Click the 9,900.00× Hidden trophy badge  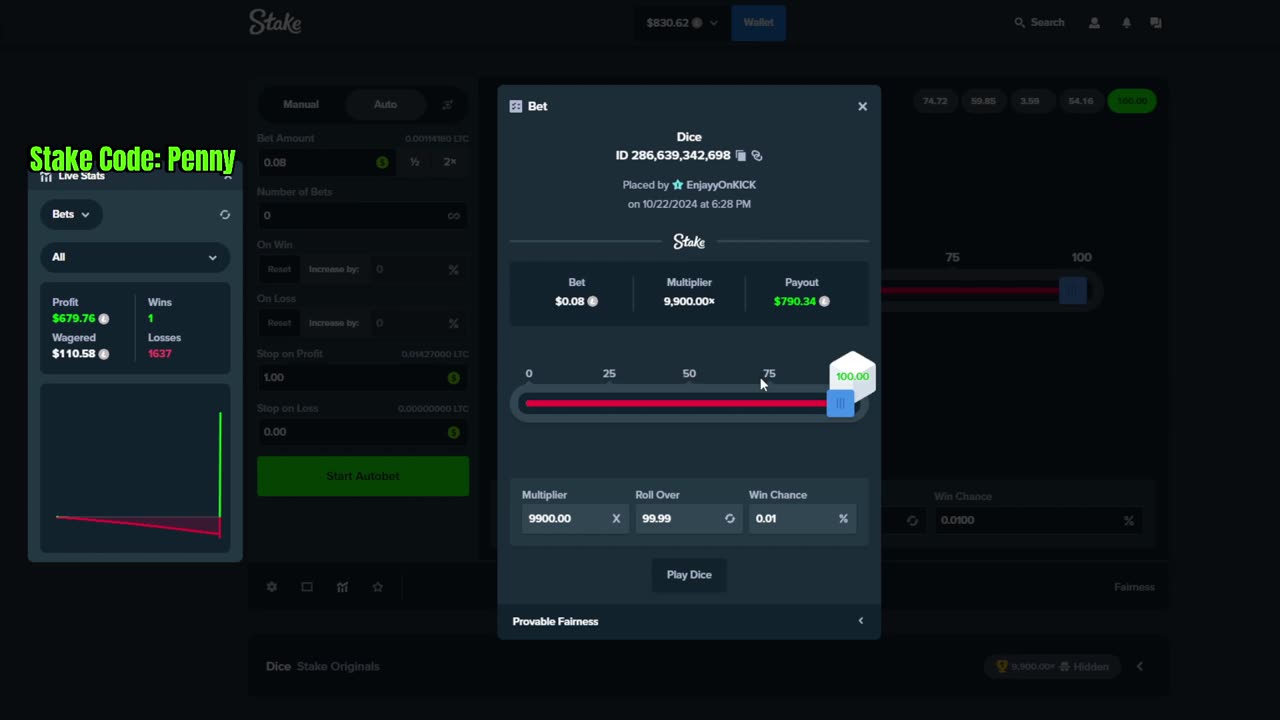[1052, 666]
